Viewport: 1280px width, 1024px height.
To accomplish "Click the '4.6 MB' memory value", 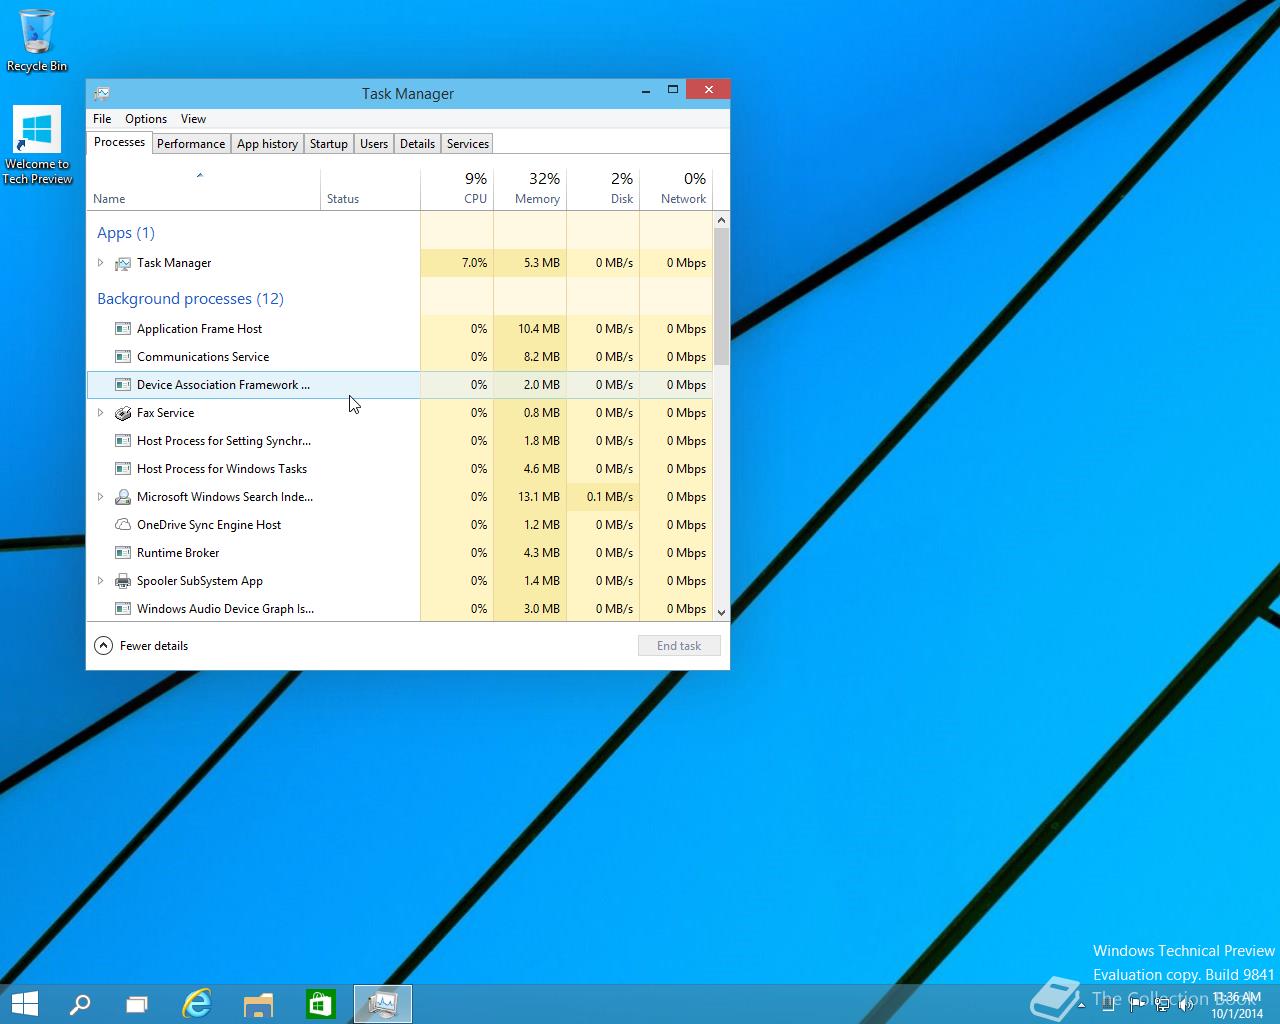I will click(x=542, y=469).
